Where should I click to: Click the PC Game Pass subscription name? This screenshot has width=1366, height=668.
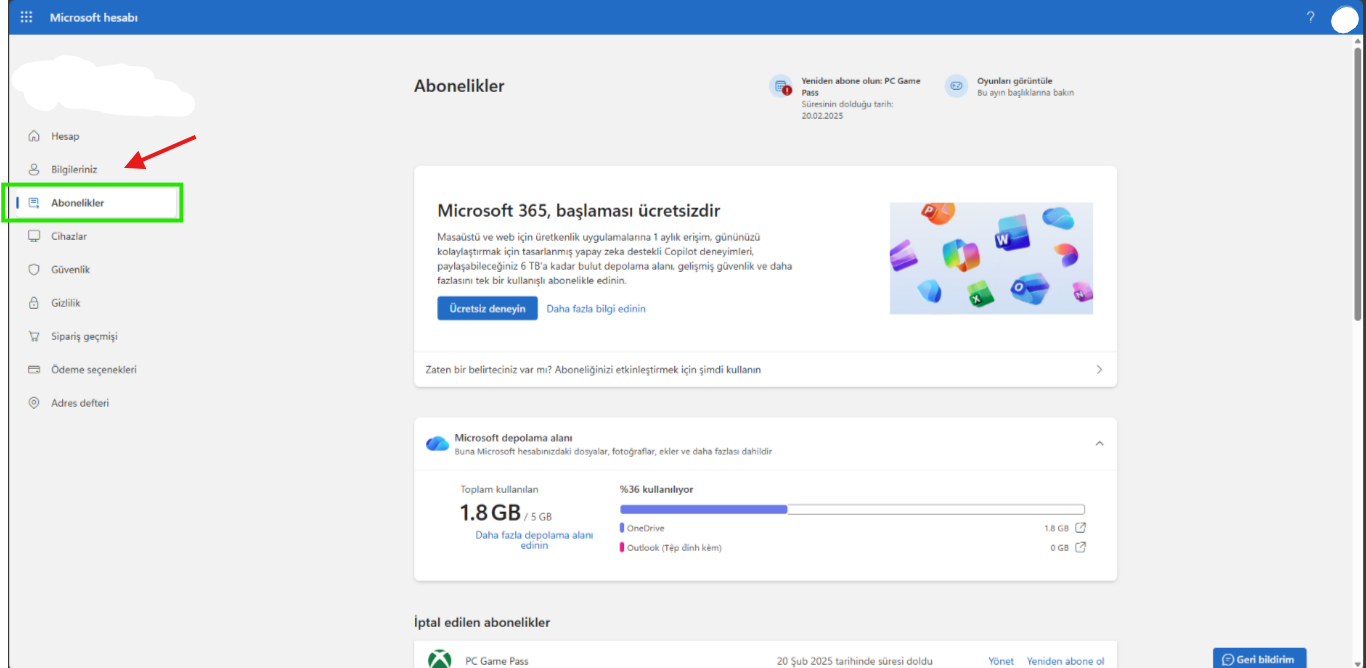coord(497,661)
